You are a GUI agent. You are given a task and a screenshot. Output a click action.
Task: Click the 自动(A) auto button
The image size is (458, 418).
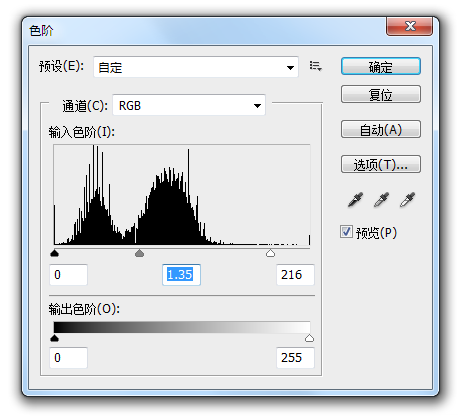381,129
